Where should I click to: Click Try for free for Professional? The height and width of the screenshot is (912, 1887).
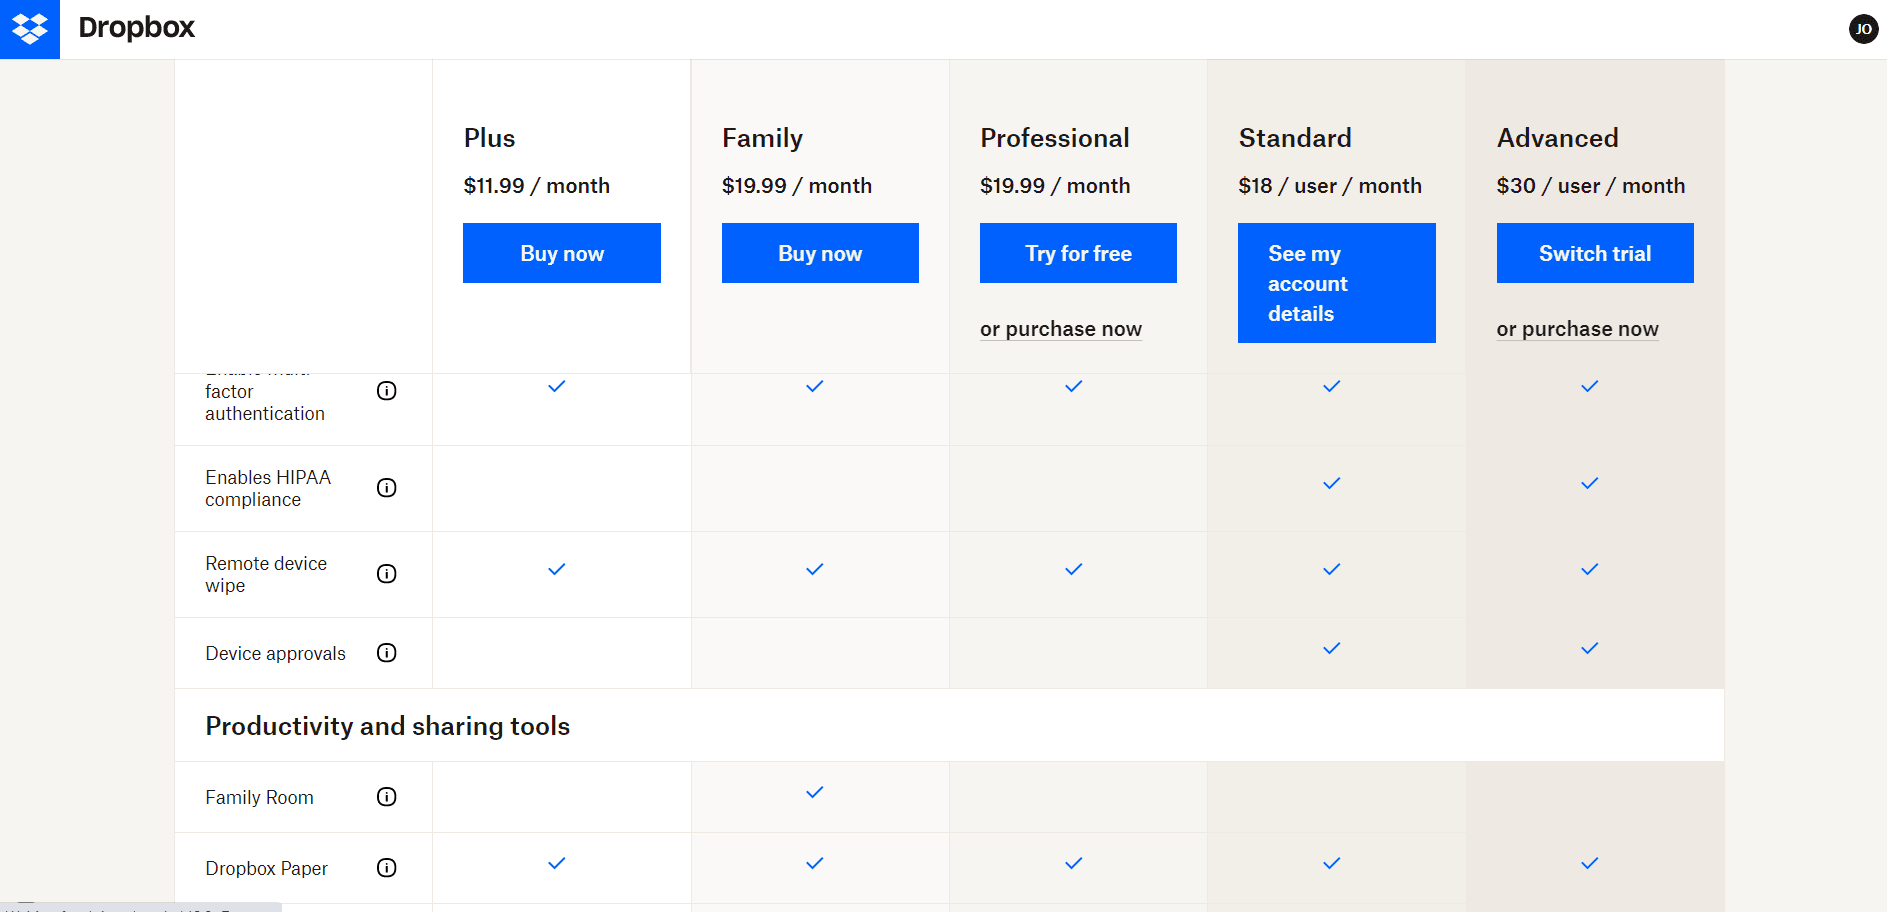1078,253
